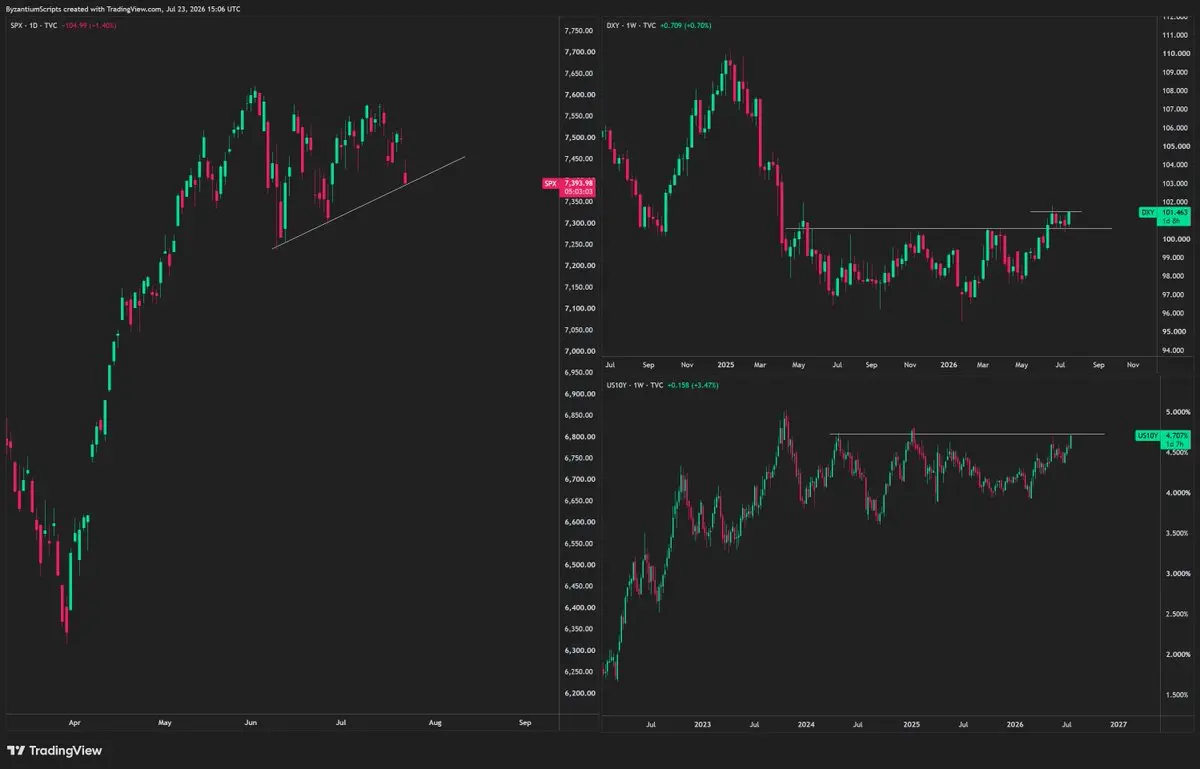Click '106.000' on the DXY price axis

pyautogui.click(x=1174, y=128)
